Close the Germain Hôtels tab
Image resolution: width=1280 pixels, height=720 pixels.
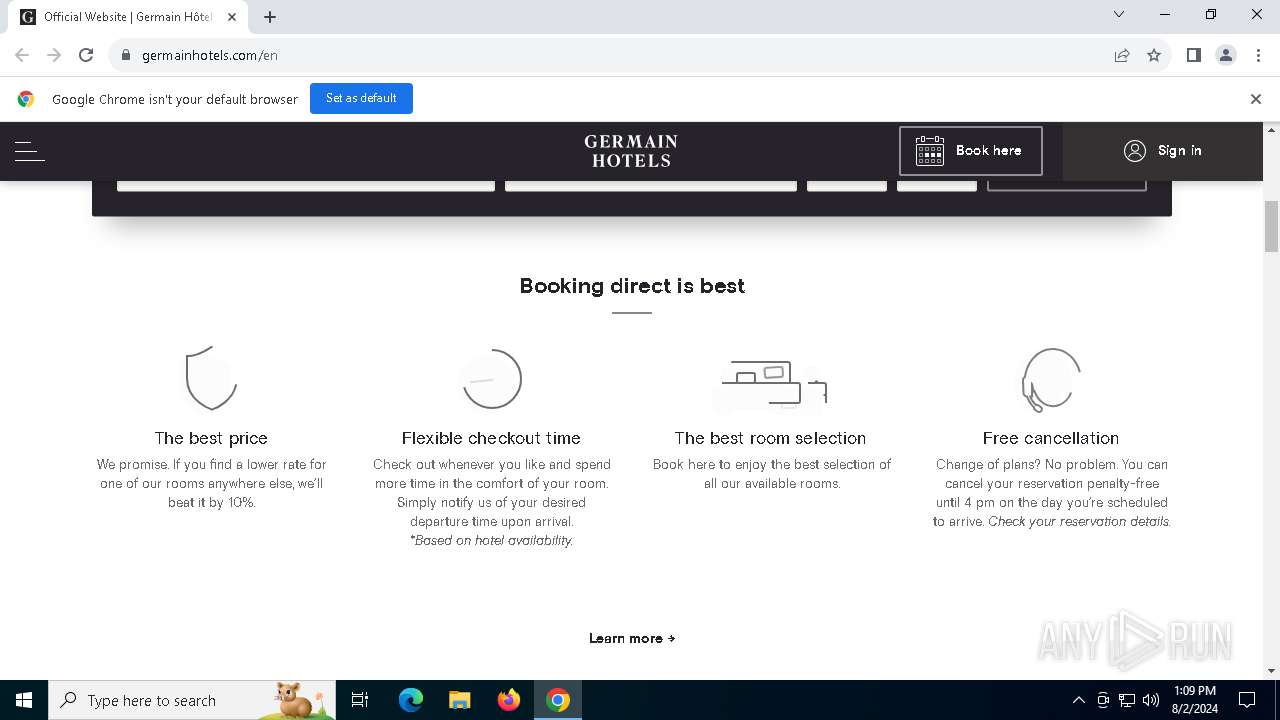coord(232,17)
